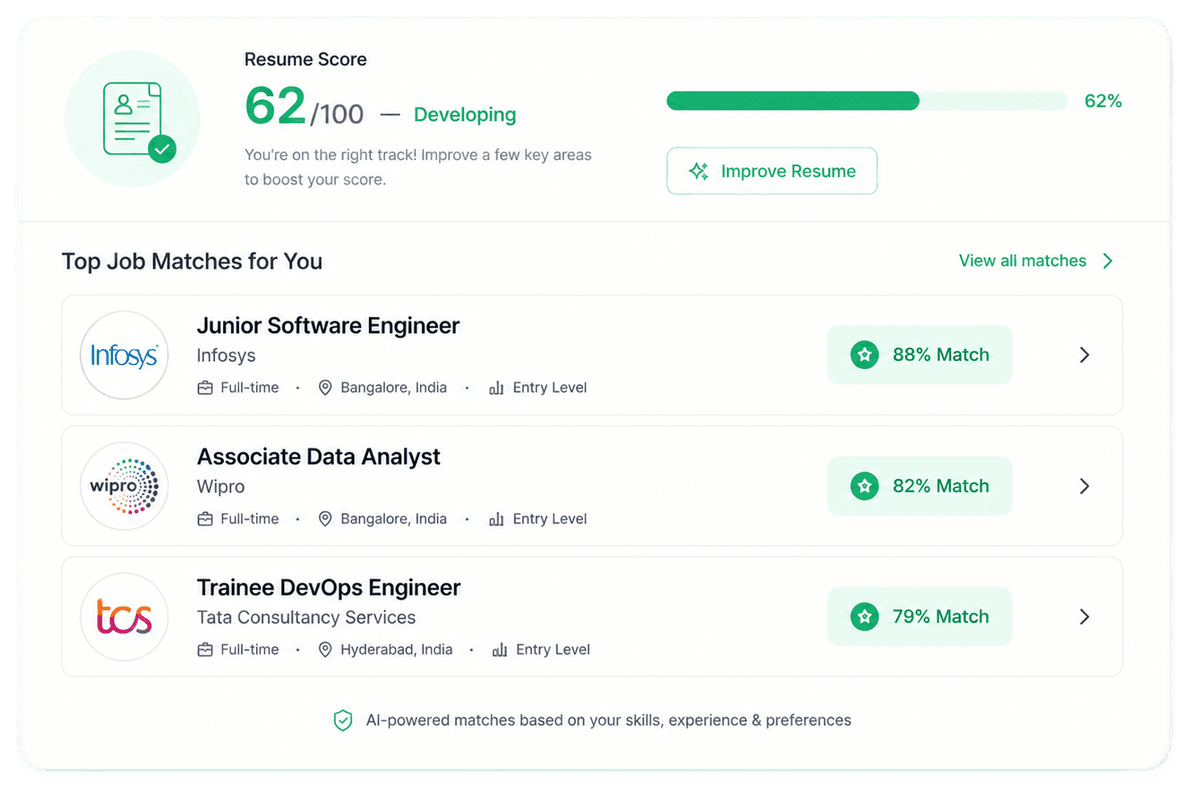Open the View all matches link

tap(1036, 261)
